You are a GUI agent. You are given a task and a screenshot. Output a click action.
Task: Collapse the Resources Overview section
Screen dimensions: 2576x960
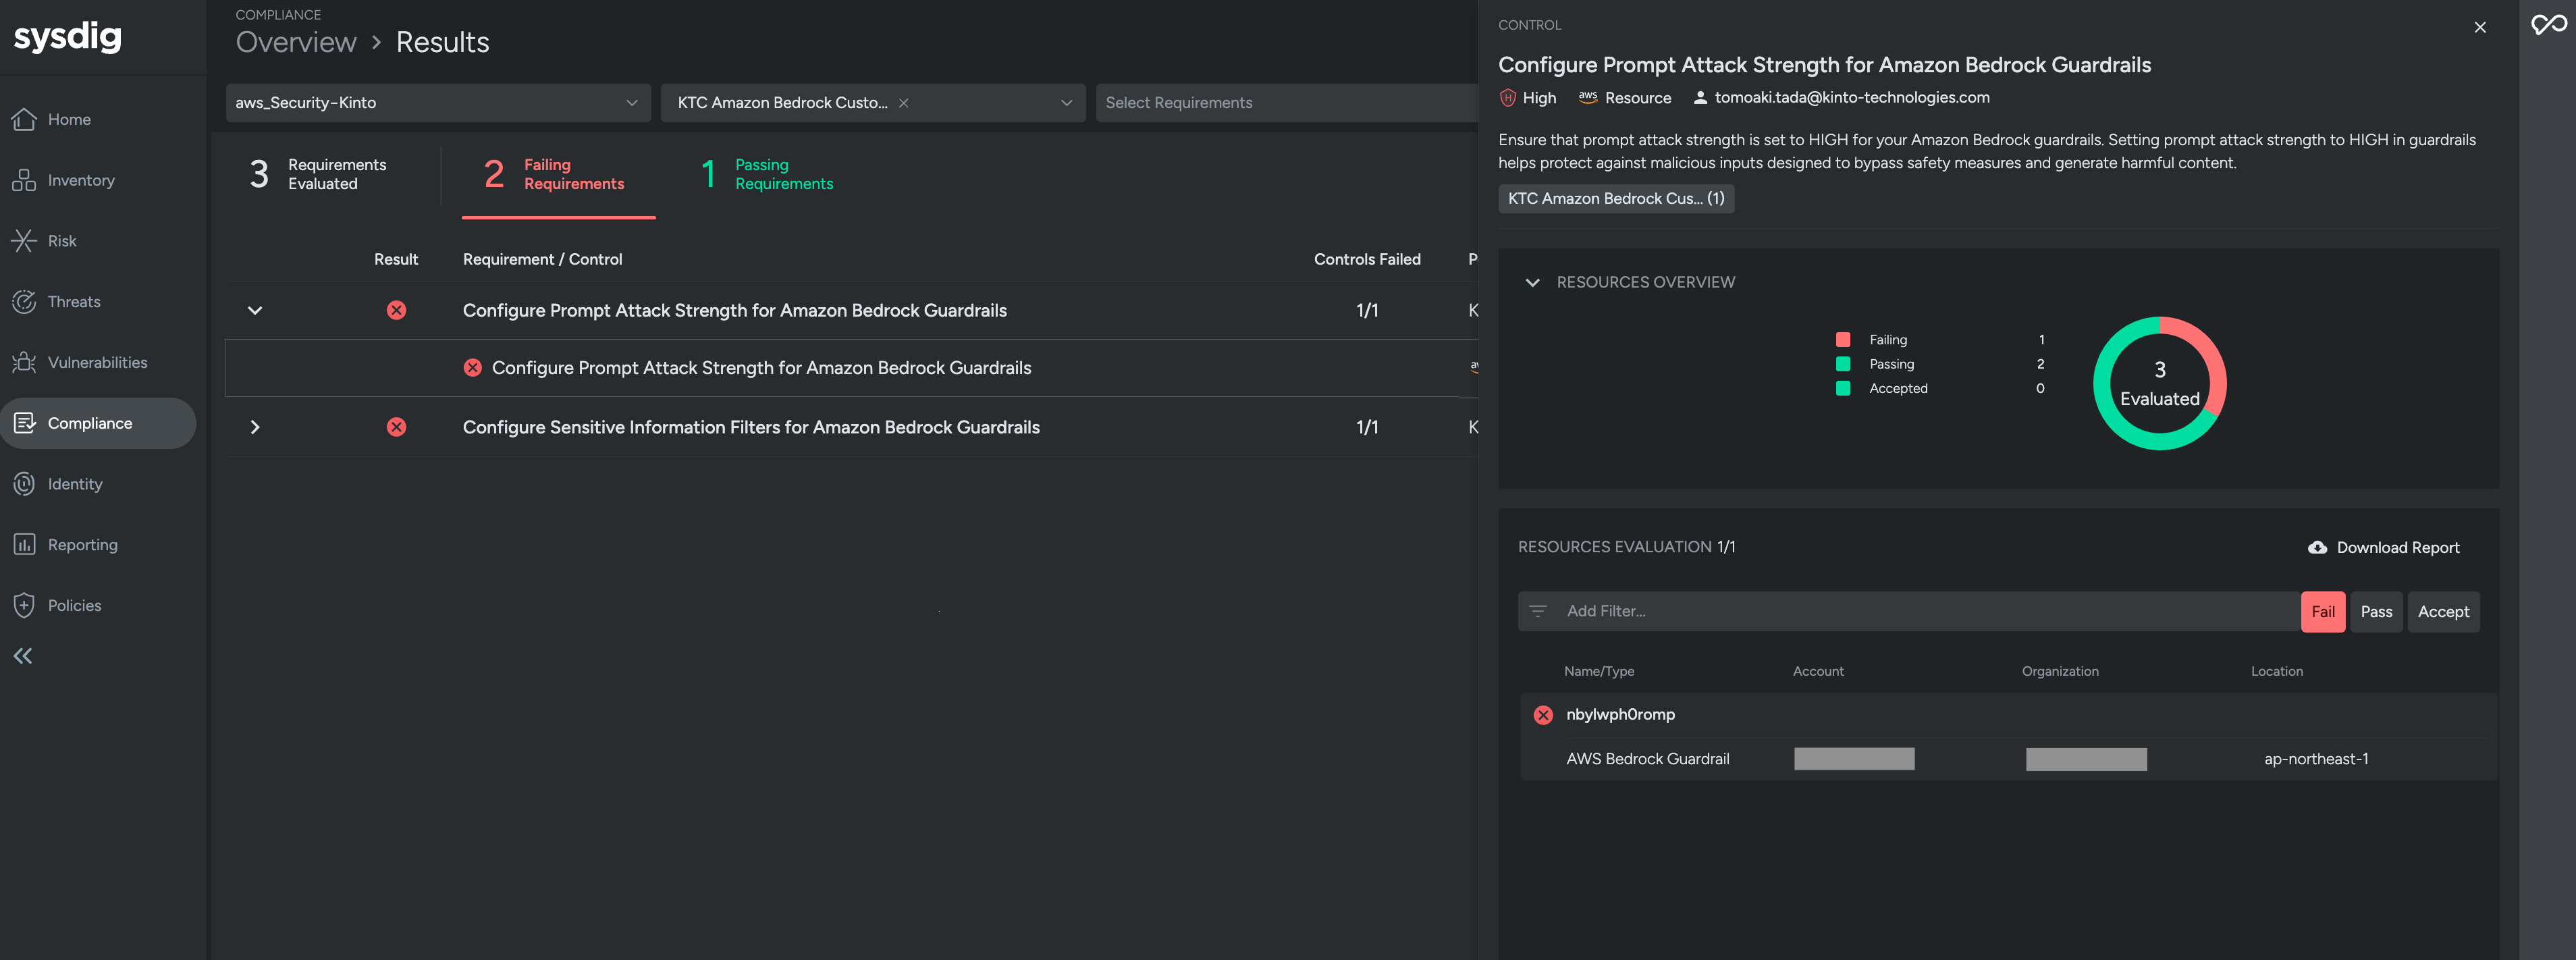coord(1532,283)
